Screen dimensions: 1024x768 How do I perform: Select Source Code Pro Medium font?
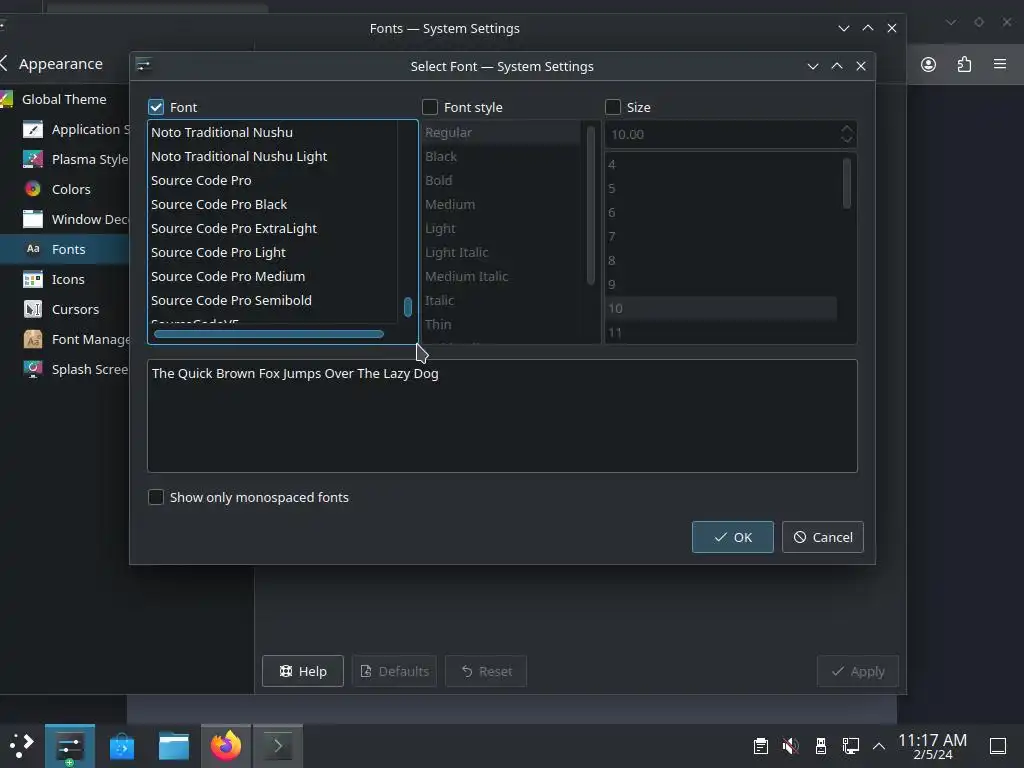point(273,277)
